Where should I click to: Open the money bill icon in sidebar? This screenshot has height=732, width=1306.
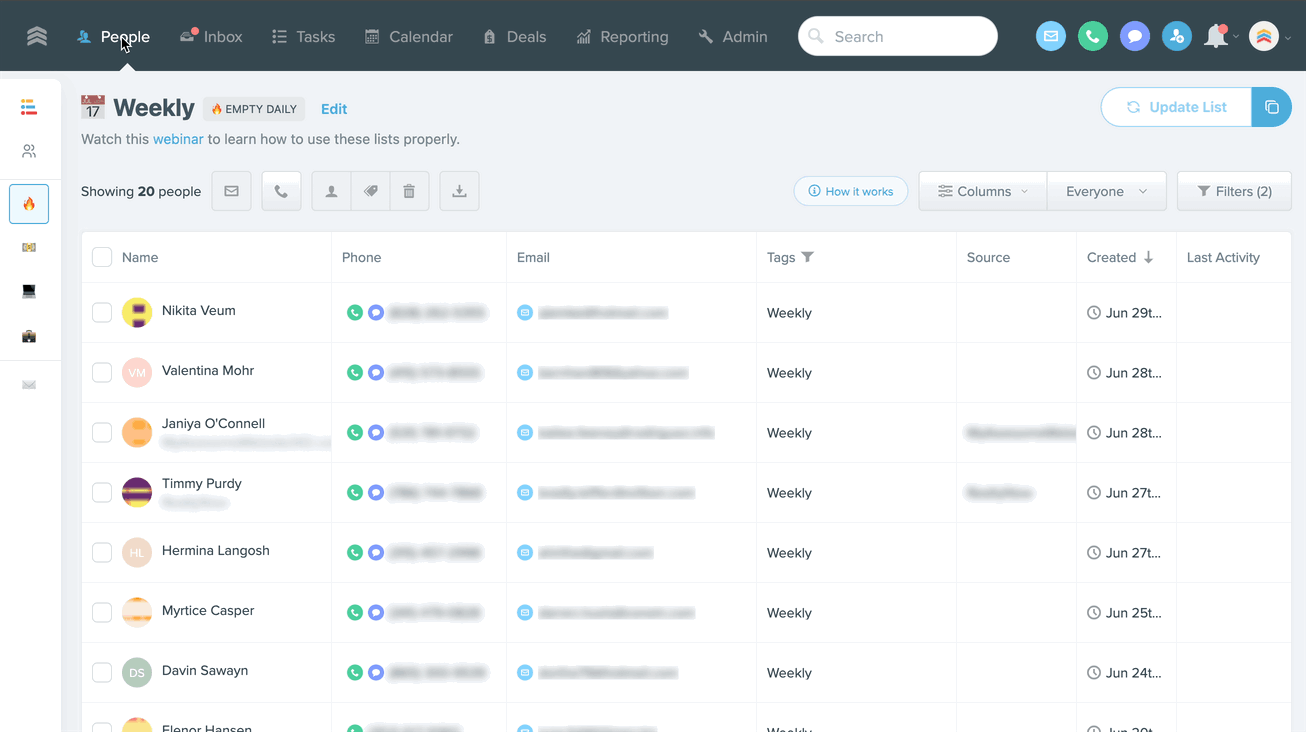pos(29,247)
